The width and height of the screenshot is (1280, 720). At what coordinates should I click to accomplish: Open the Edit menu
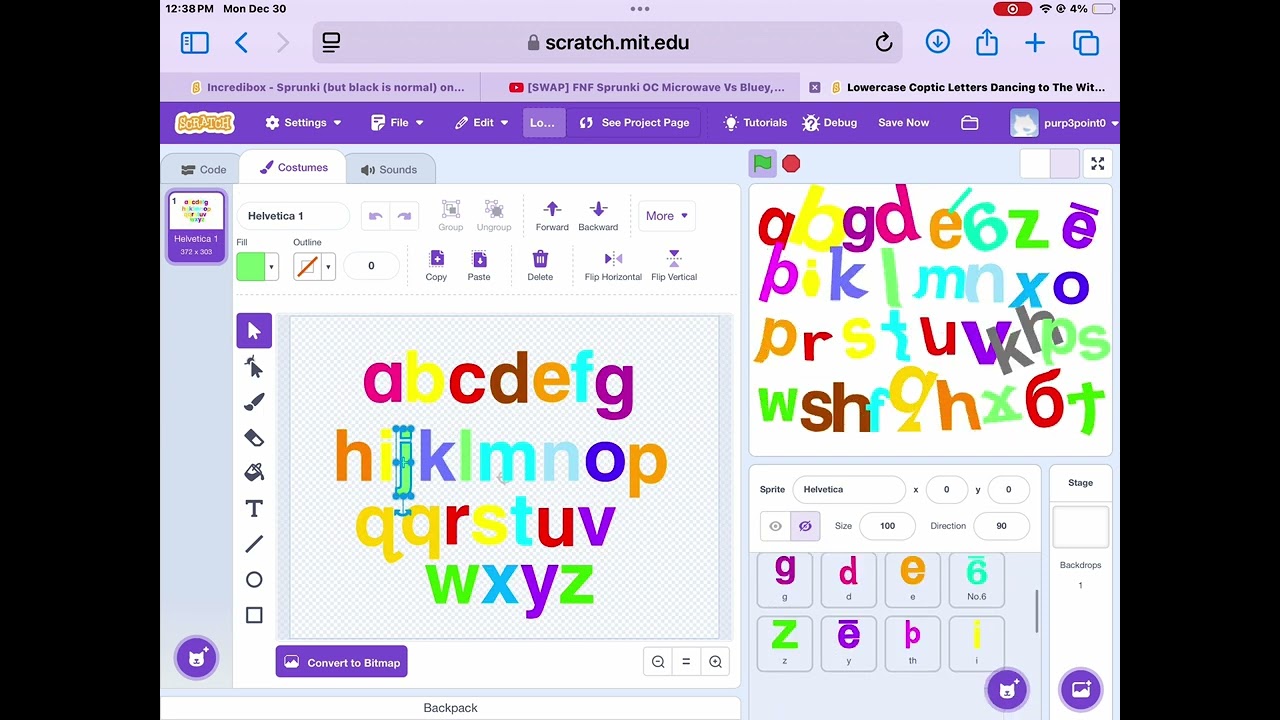tap(482, 123)
